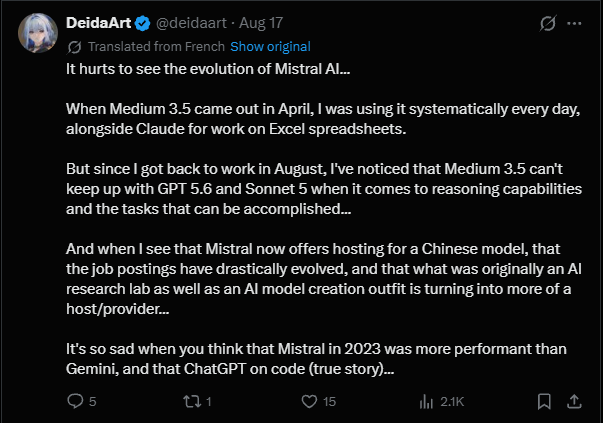Screen dimensions: 603x423
Task: Click the 2.1K views count
Action: (x=452, y=401)
